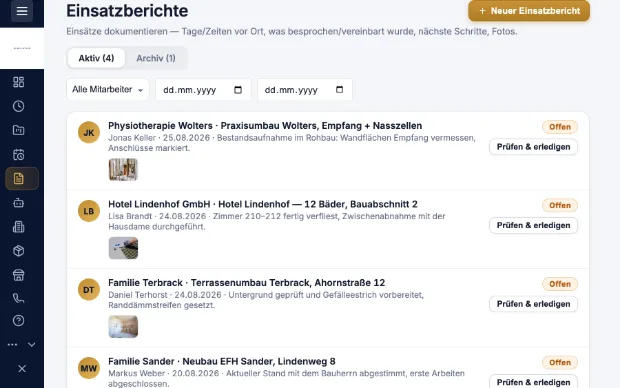Open the robot assistant icon
This screenshot has height=388, width=620.
(19, 203)
